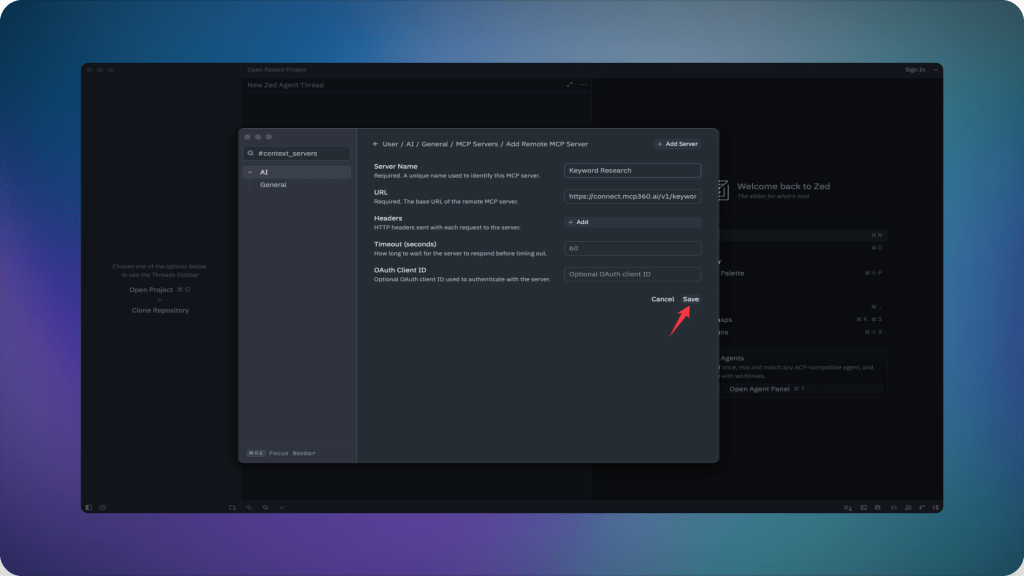Go to MCP Servers in the breadcrumb
The width and height of the screenshot is (1024, 576).
[477, 144]
